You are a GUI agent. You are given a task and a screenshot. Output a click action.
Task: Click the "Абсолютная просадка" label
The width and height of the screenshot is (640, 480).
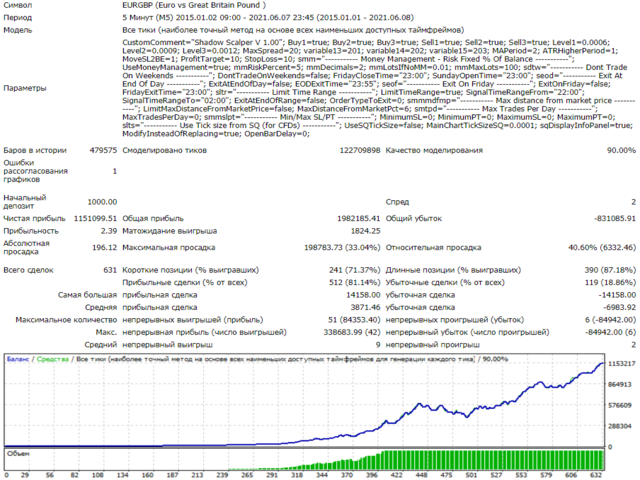point(27,247)
